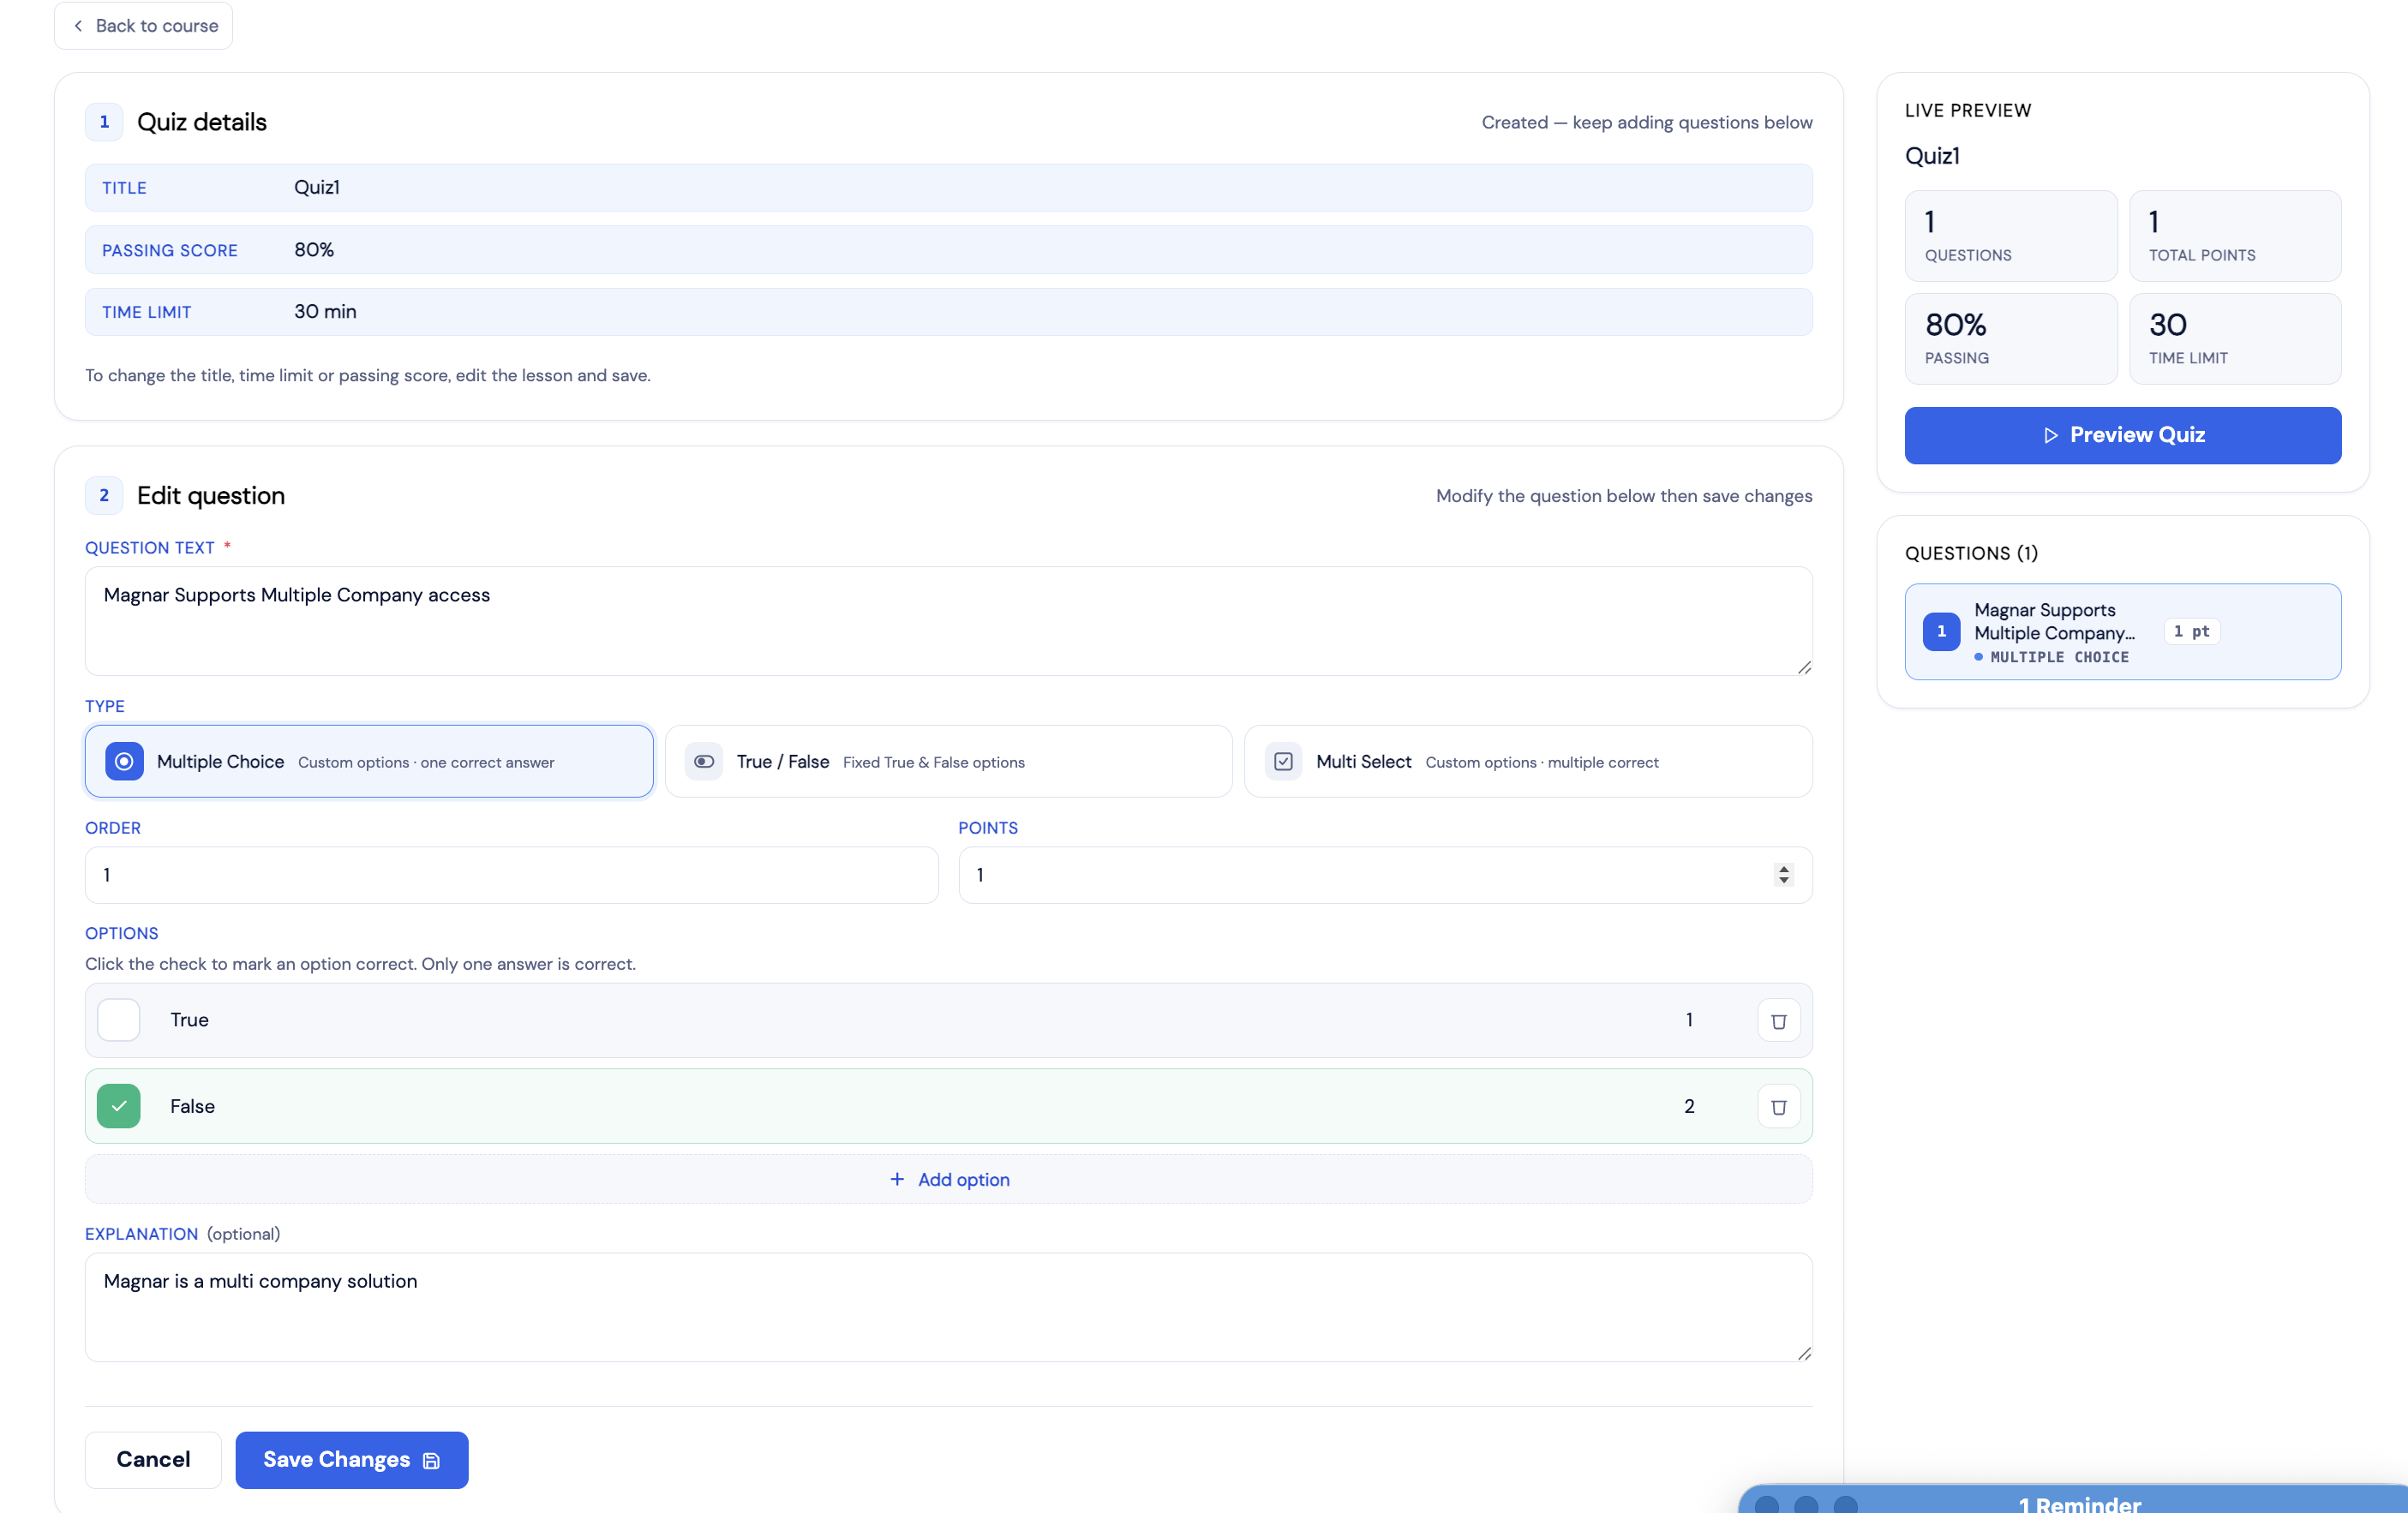Click the Edit question step 2 badge
Screen dimensions: 2408x1513
104,495
